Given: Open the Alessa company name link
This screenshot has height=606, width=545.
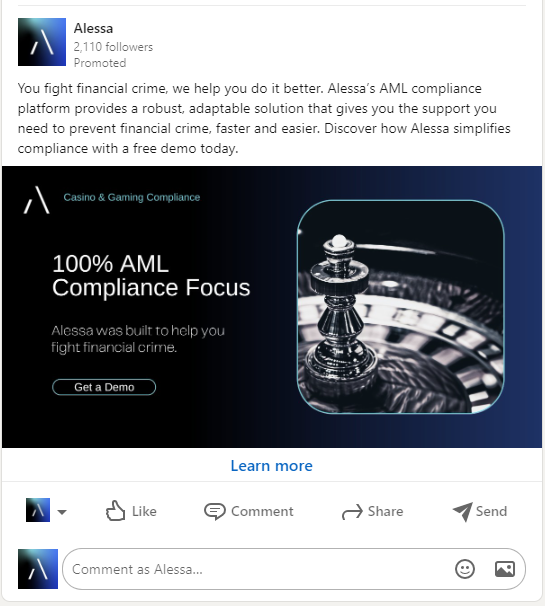Looking at the screenshot, I should [x=94, y=28].
